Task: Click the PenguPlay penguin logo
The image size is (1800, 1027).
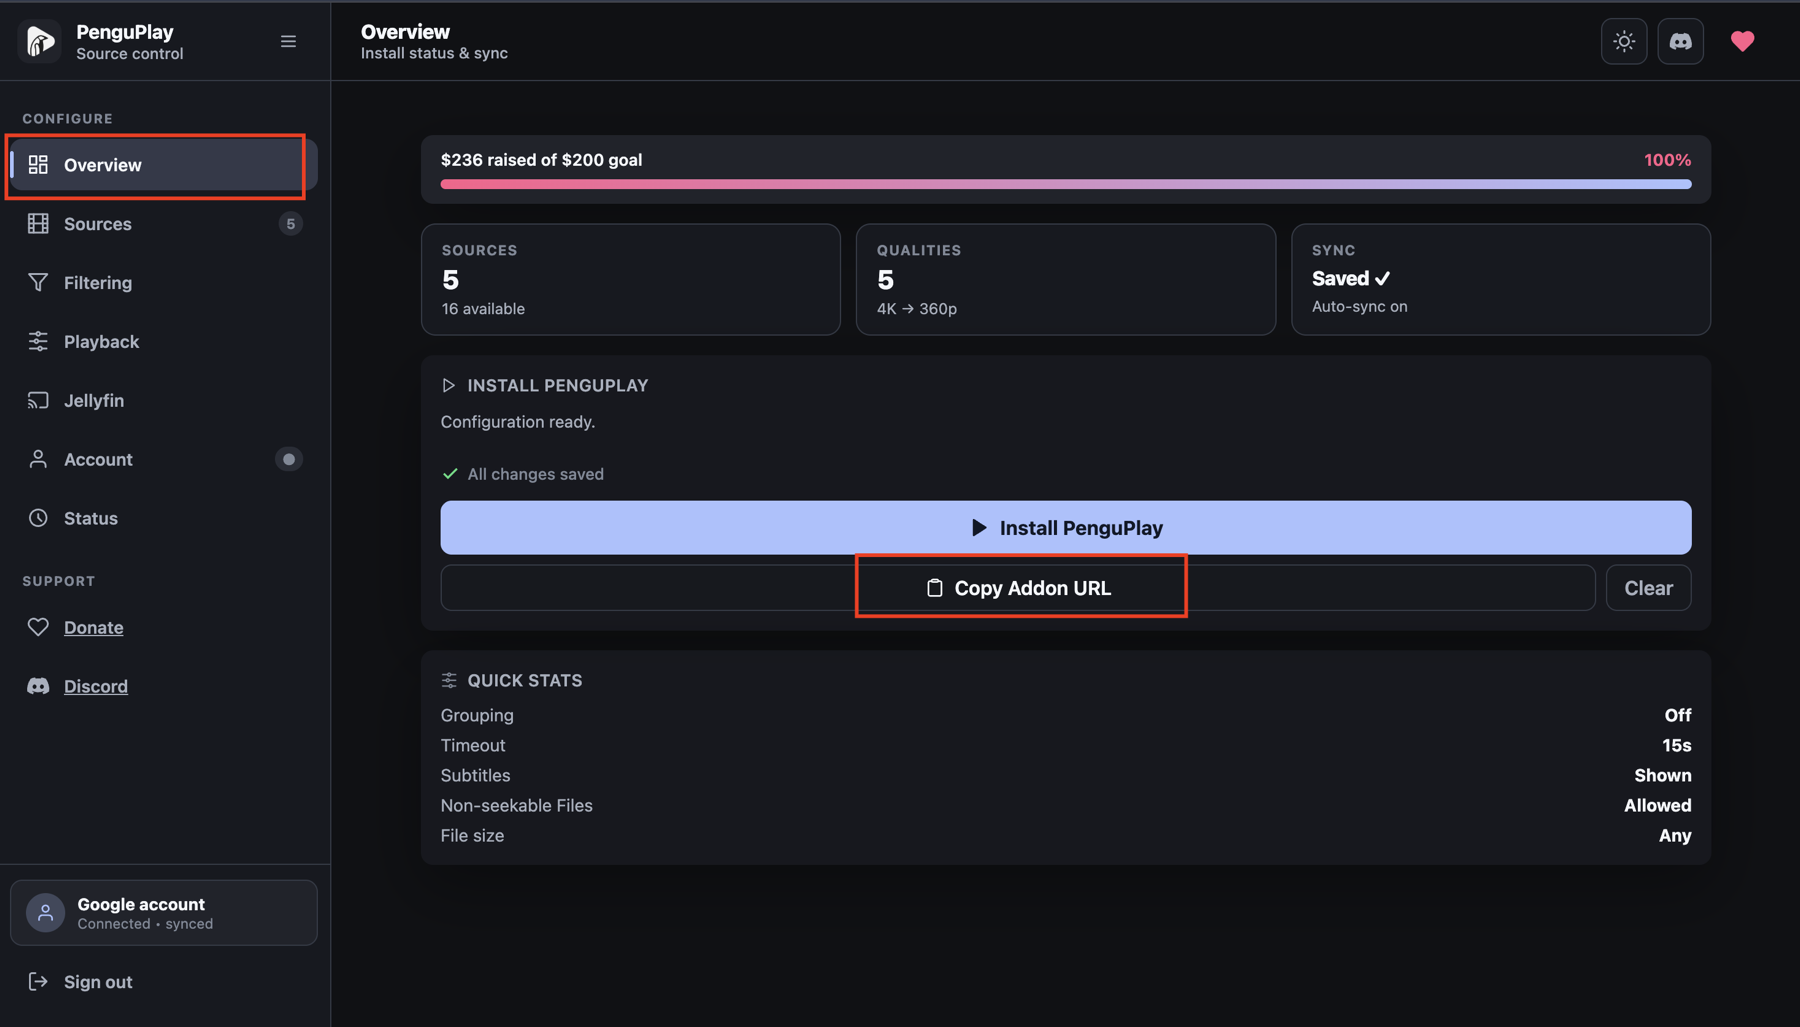Action: (40, 41)
